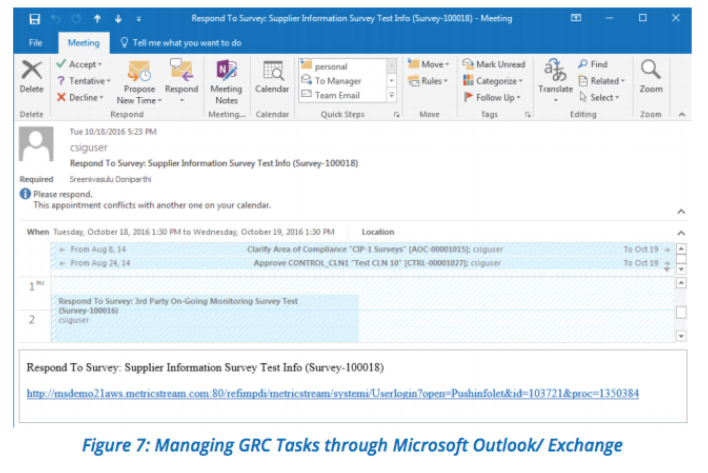Viewport: 708px width, 473px height.
Task: Open the Calendar button in the ribbon
Action: coord(272,76)
